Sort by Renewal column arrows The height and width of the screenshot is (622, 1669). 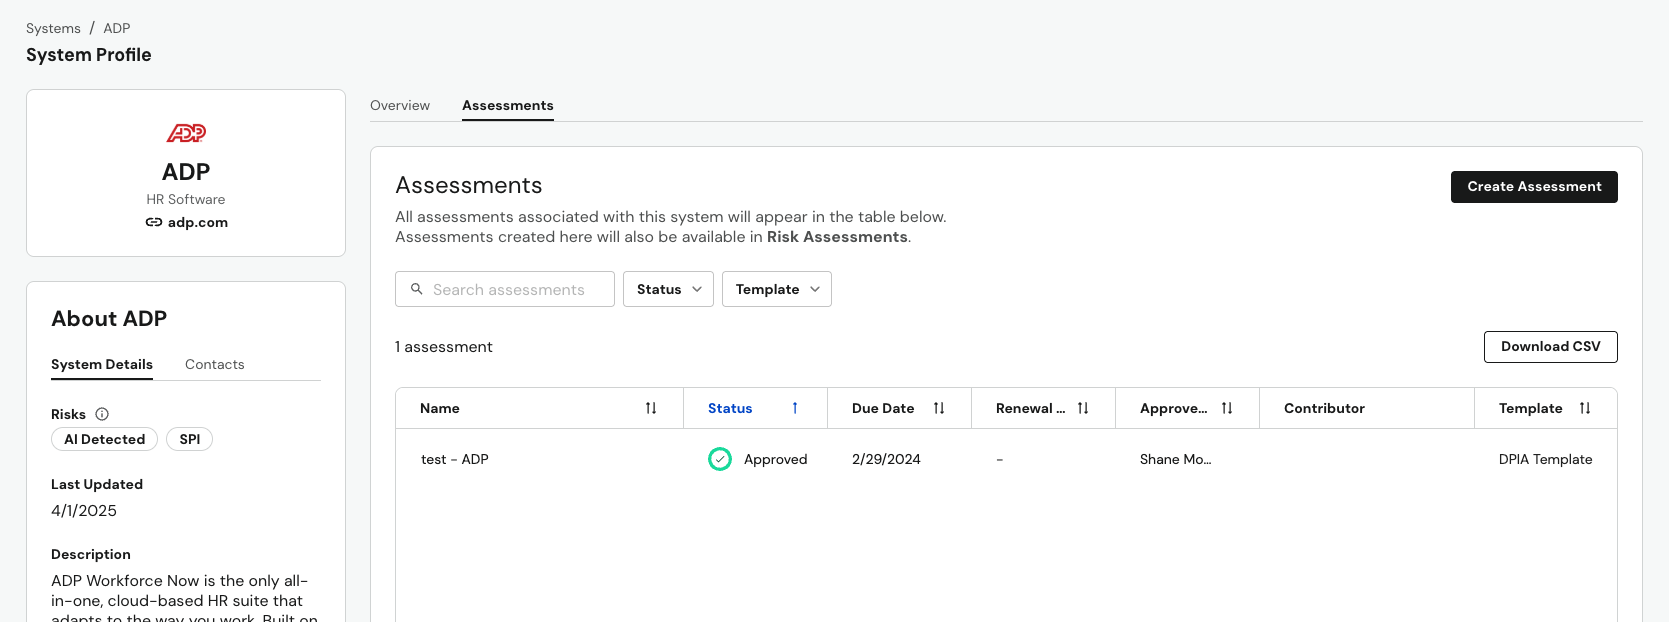(x=1083, y=408)
